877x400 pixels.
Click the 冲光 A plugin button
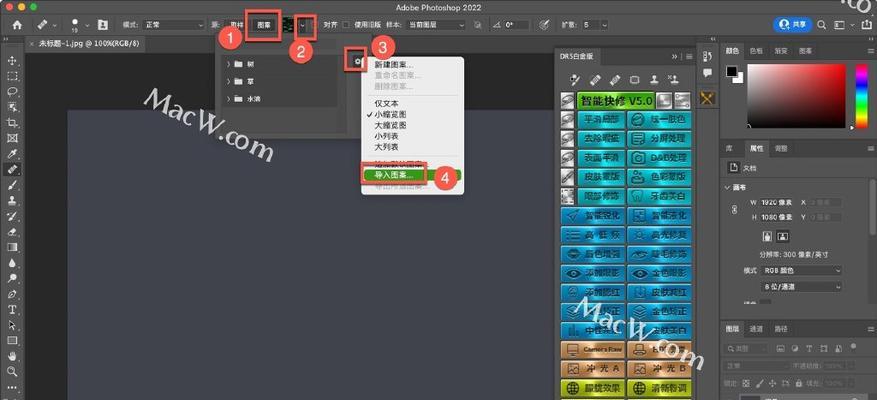pyautogui.click(x=593, y=369)
